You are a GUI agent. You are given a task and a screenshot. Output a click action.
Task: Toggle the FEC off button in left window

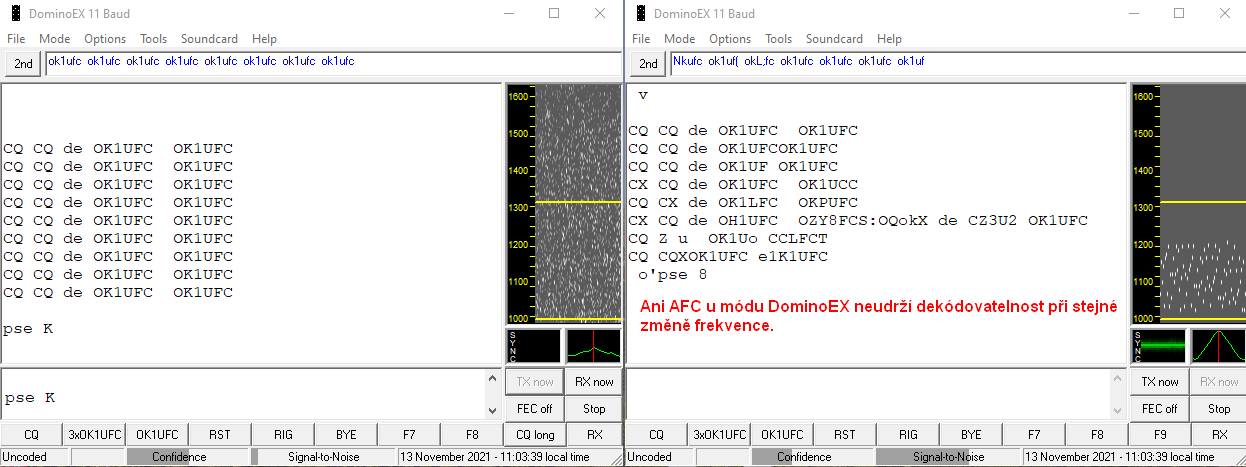(535, 408)
